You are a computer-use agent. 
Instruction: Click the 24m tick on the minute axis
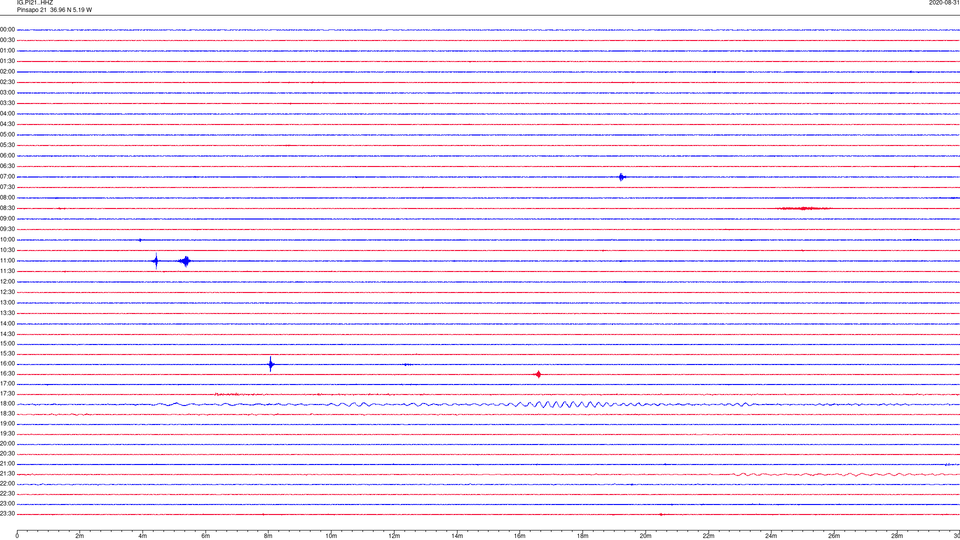pos(771,536)
